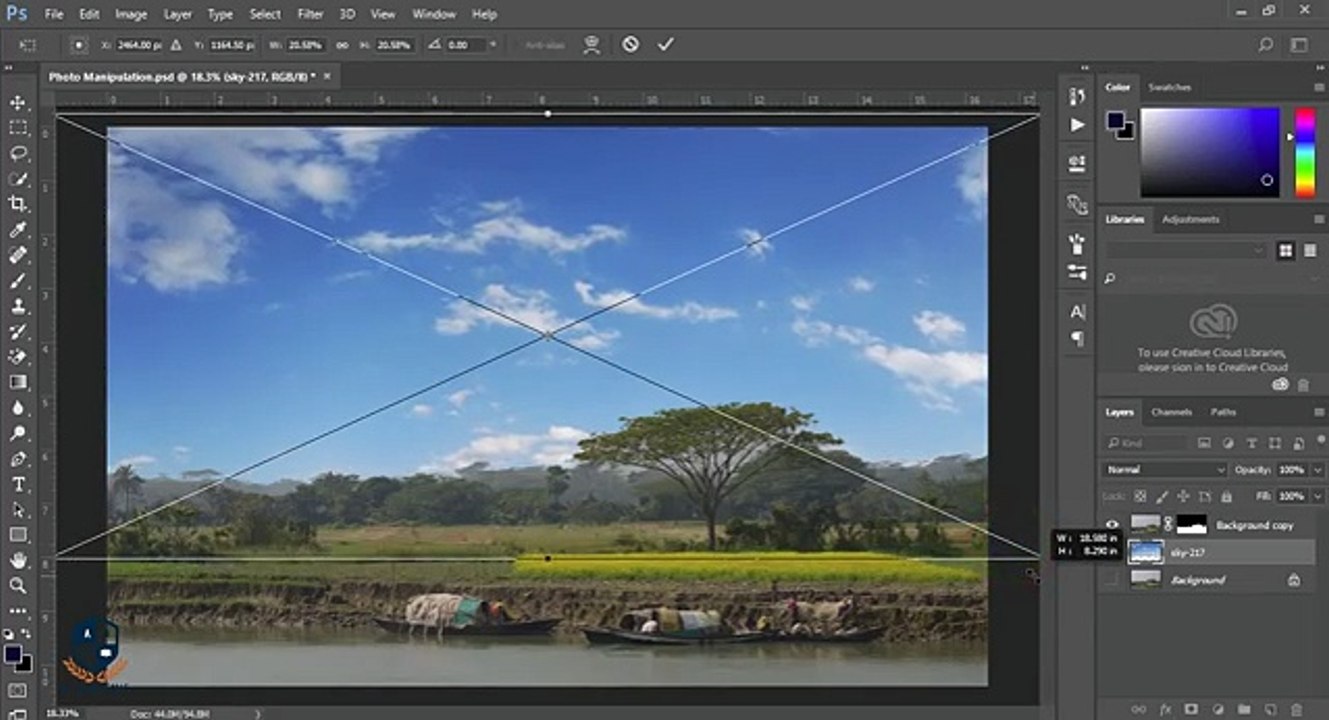
Task: Open the Paragraph panel icon
Action: (x=1077, y=339)
